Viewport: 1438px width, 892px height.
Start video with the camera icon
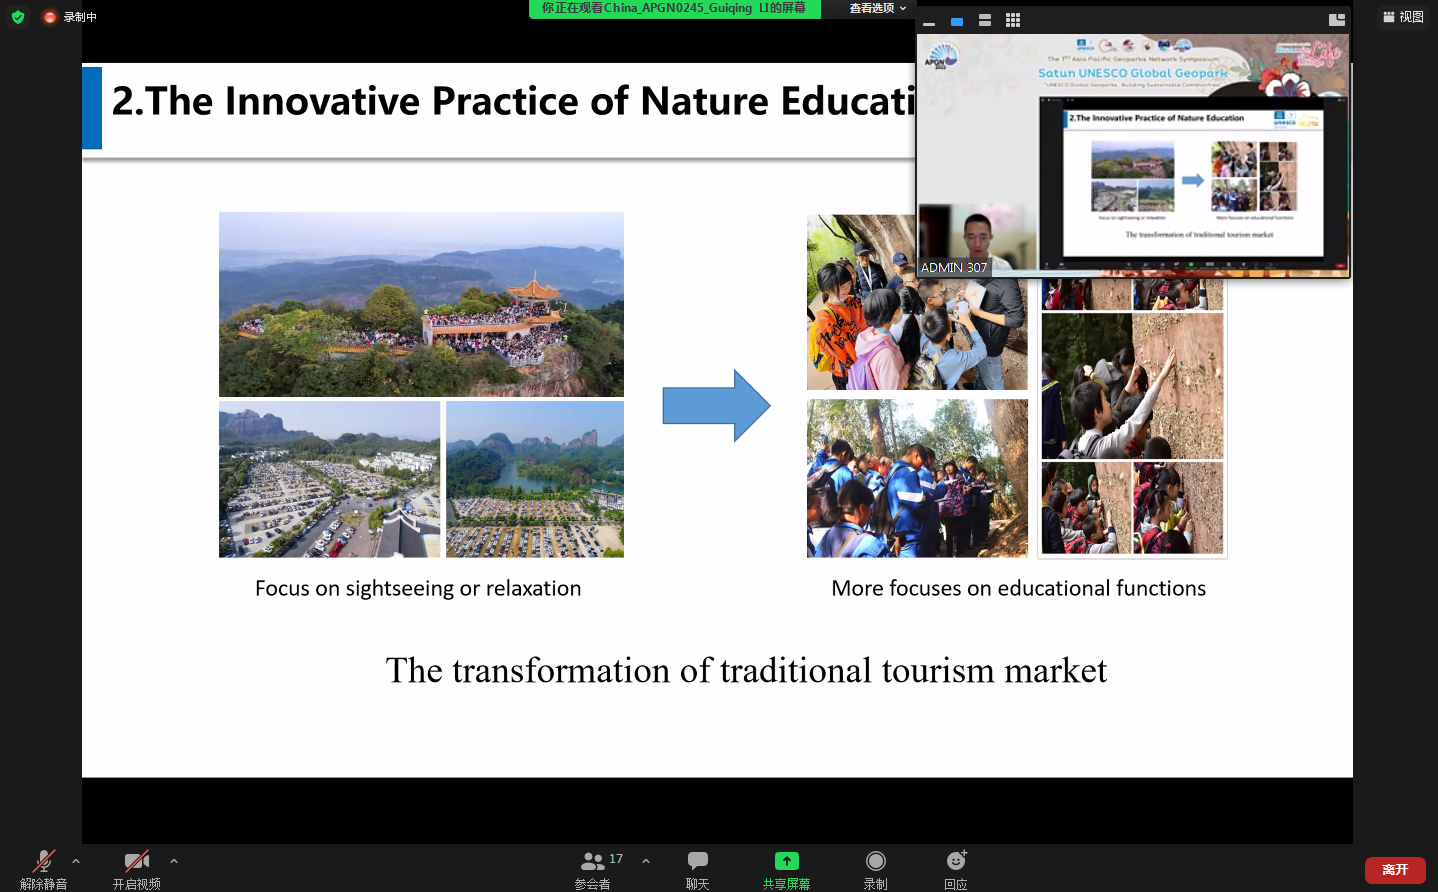point(137,868)
